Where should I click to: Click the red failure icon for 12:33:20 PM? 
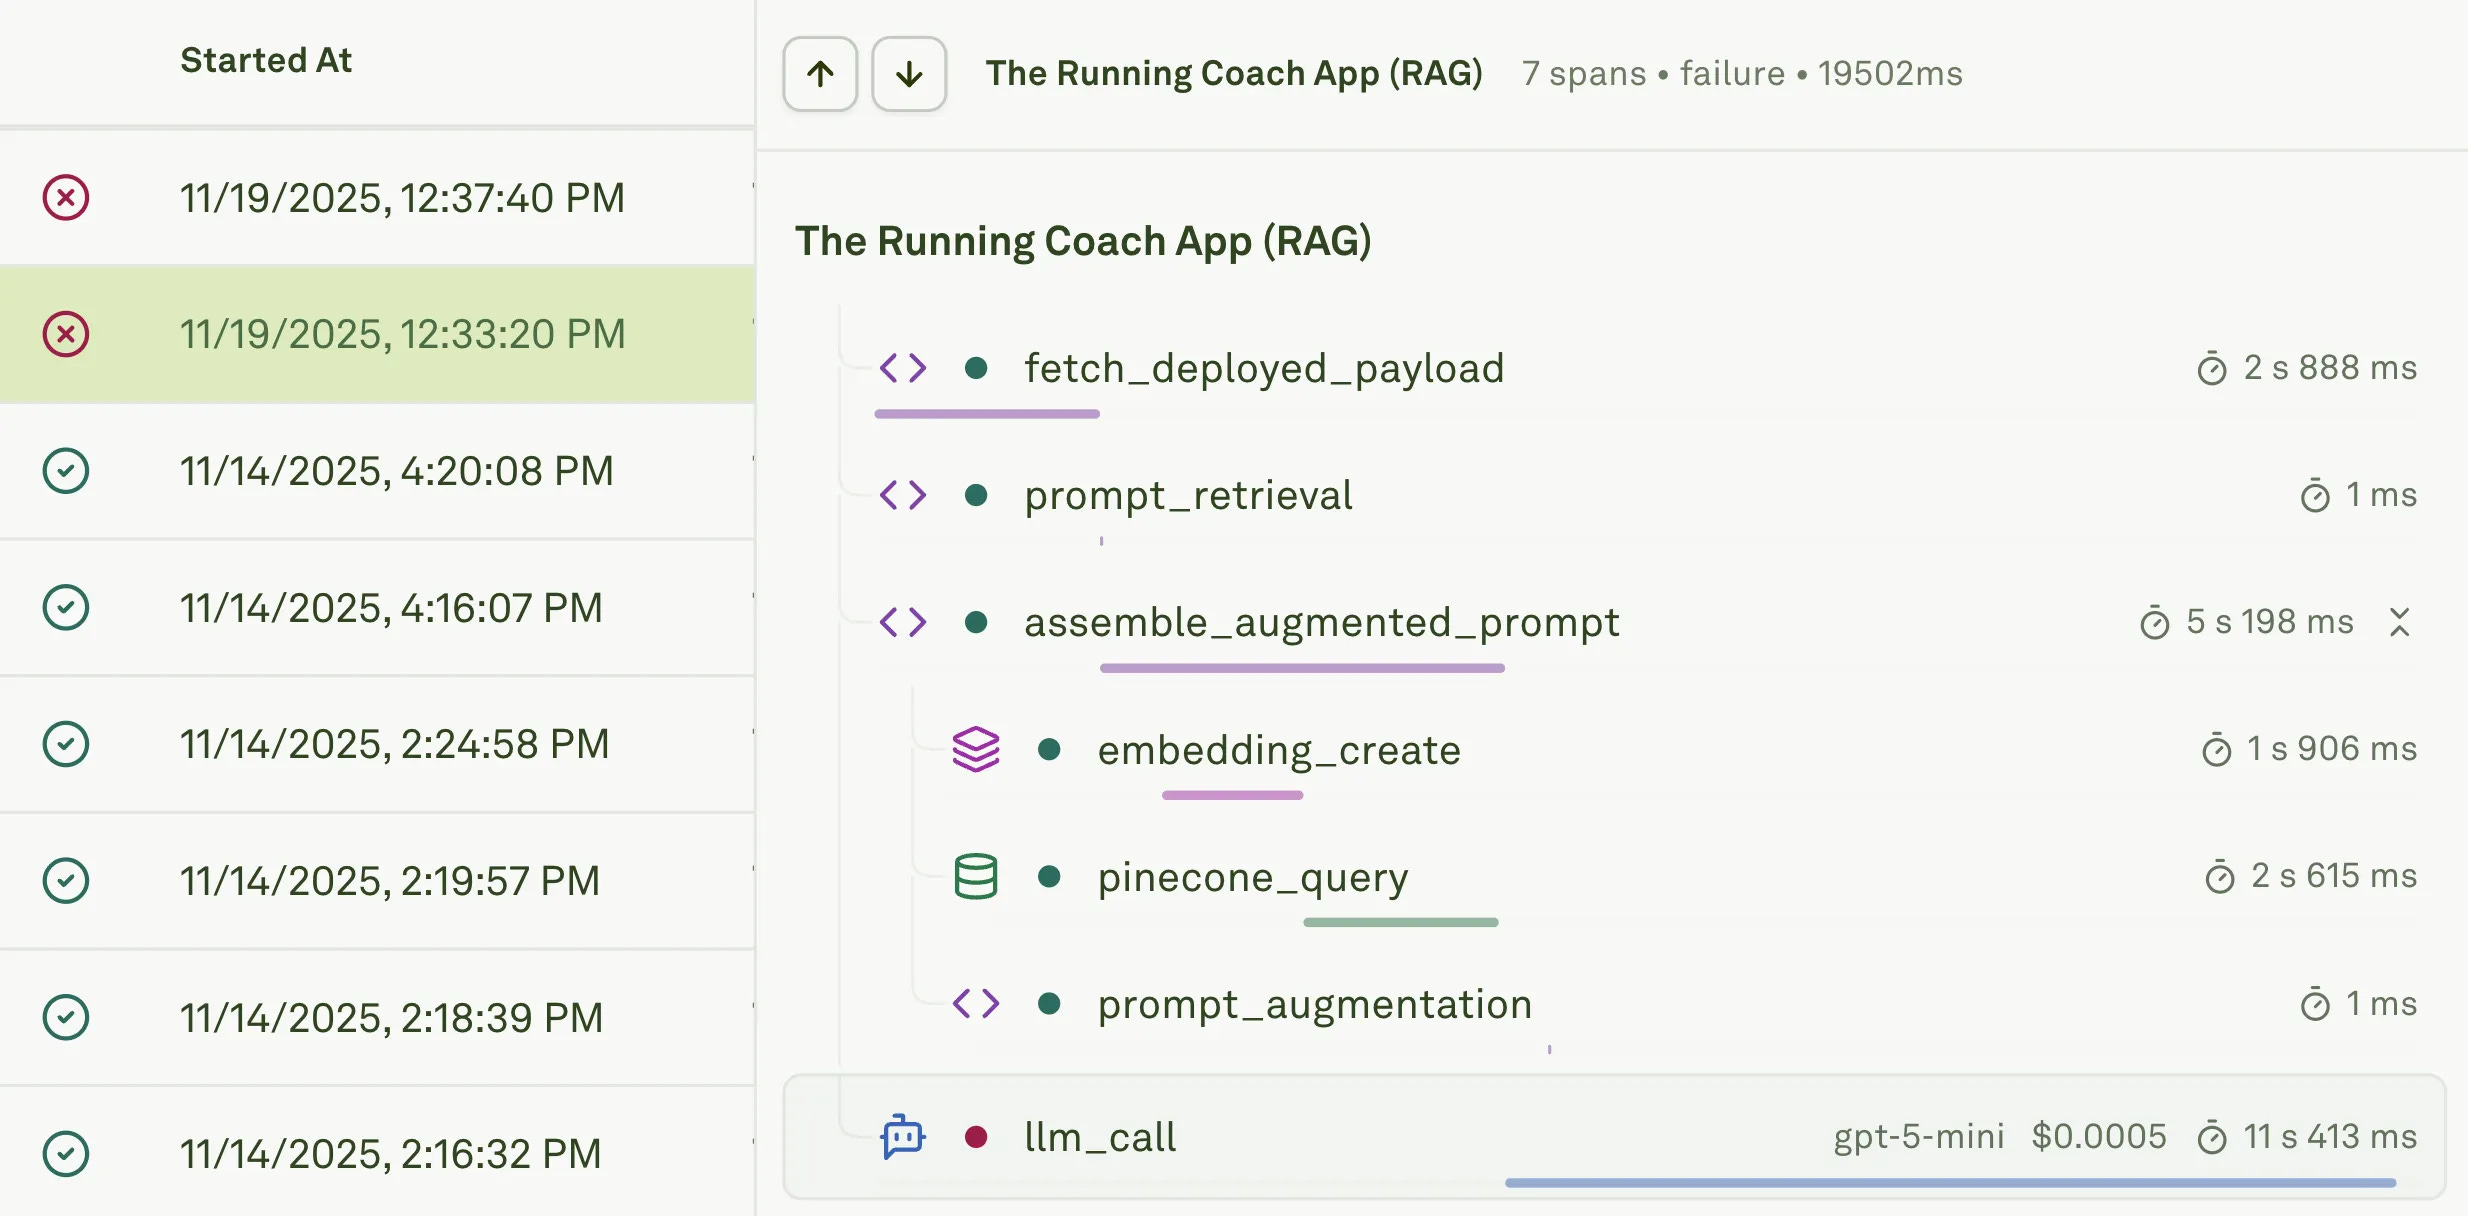(66, 334)
